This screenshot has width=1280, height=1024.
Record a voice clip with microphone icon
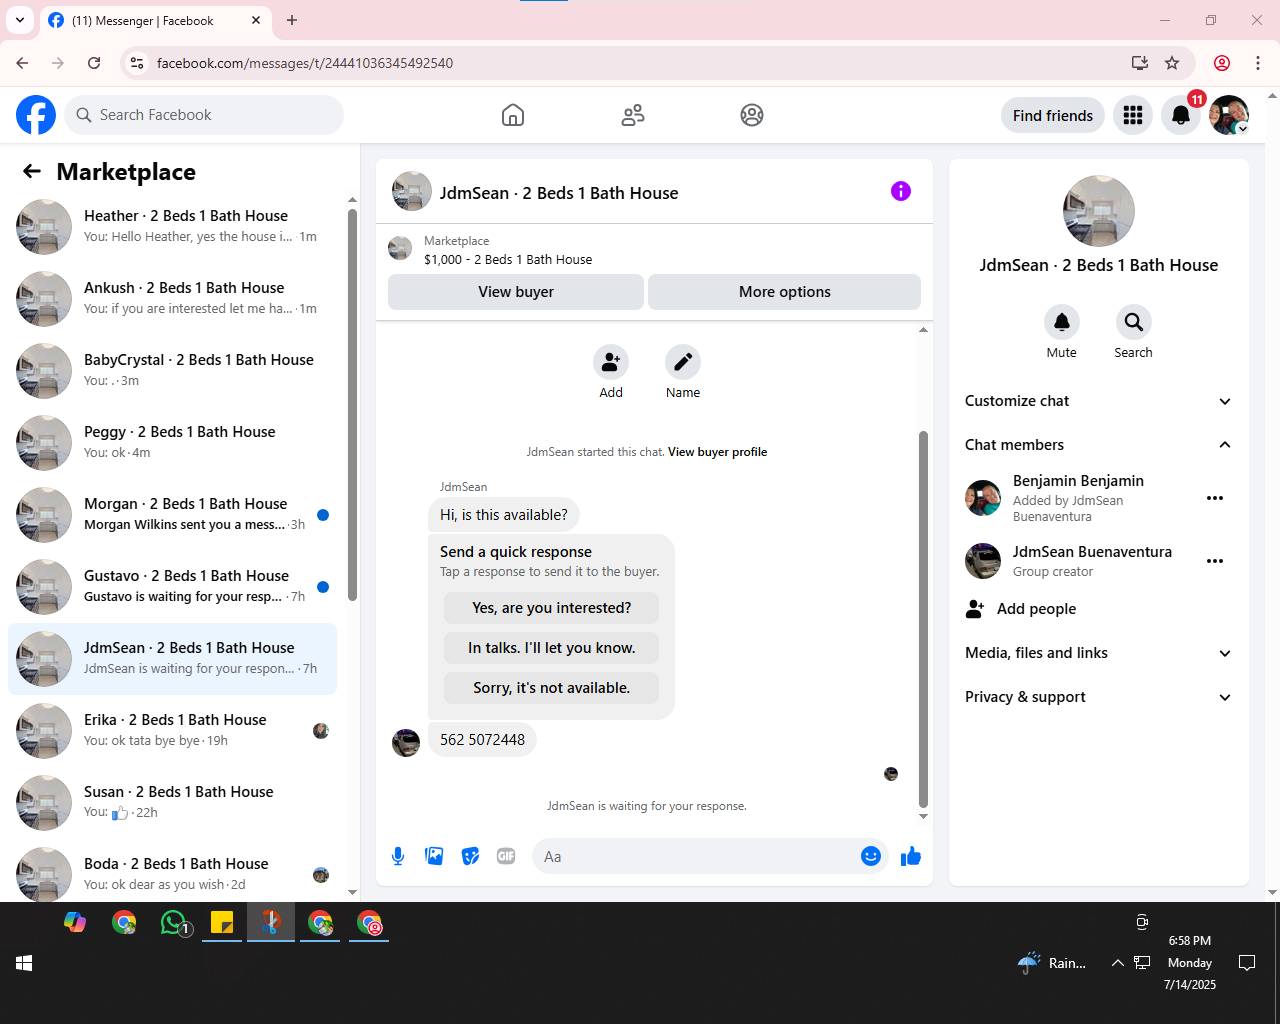[x=398, y=856]
